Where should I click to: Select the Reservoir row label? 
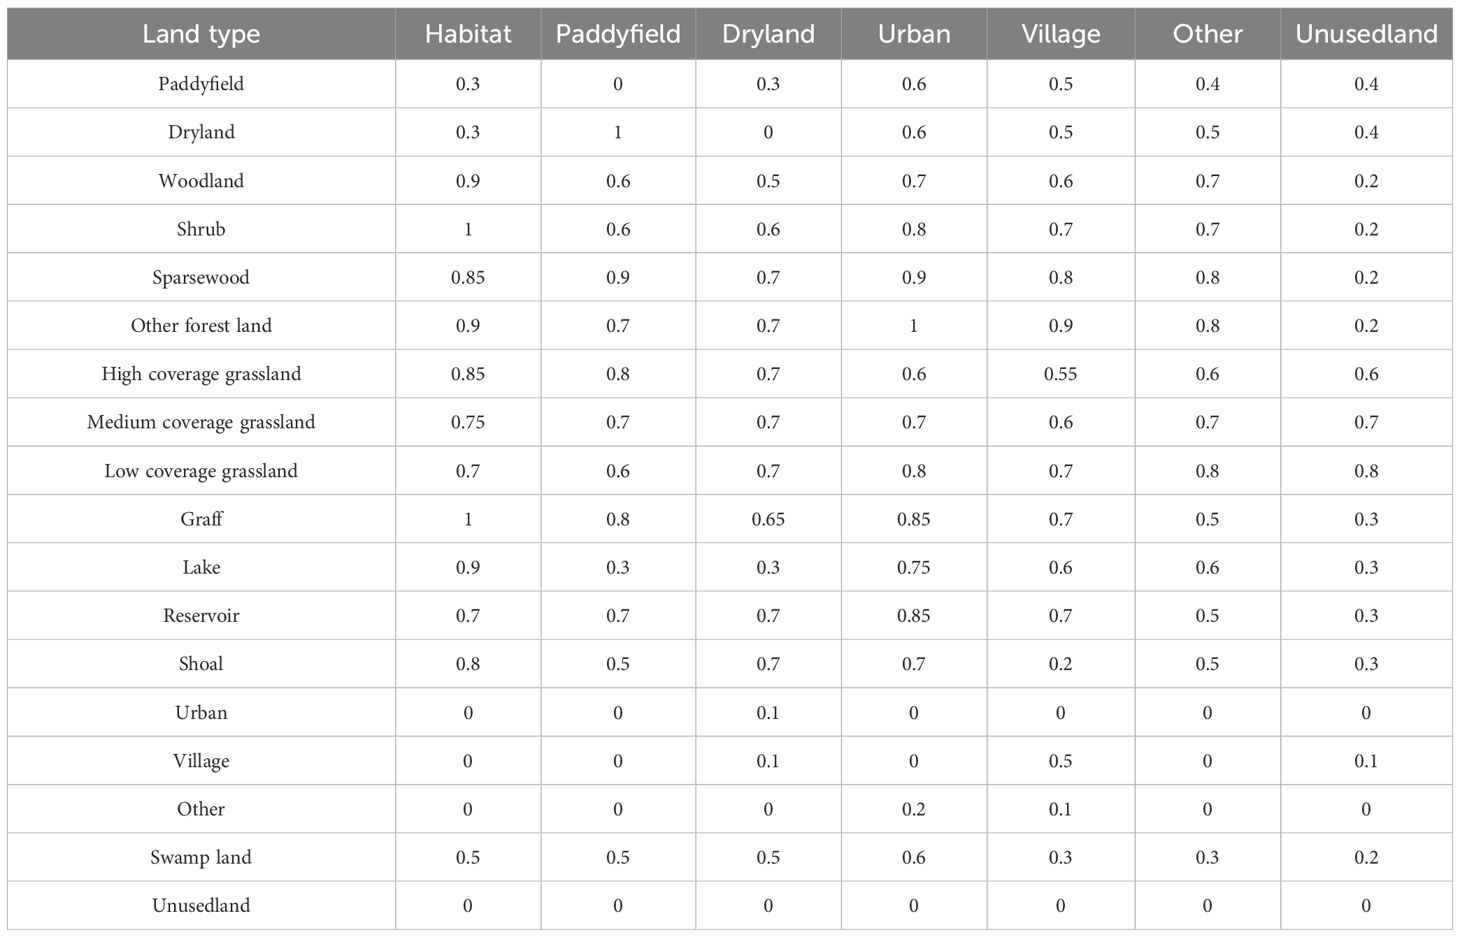pos(201,616)
